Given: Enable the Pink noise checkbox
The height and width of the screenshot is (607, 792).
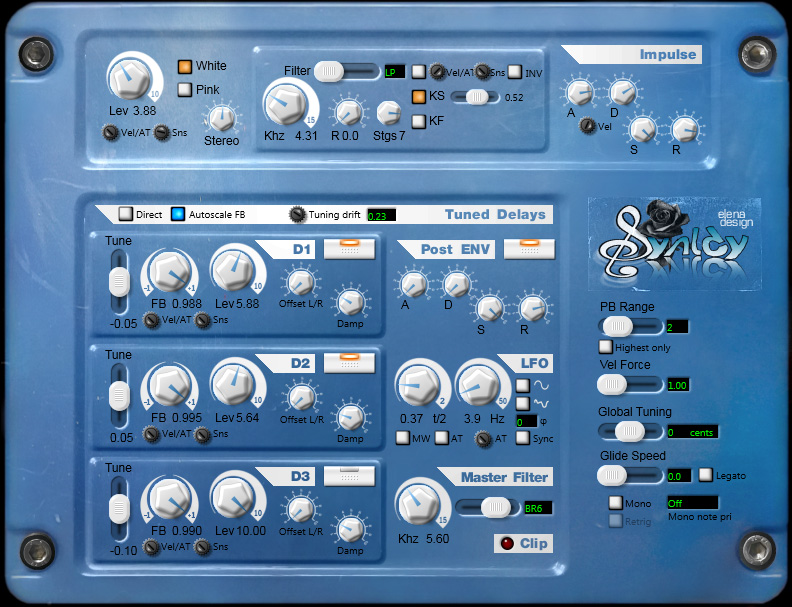Looking at the screenshot, I should (x=185, y=90).
